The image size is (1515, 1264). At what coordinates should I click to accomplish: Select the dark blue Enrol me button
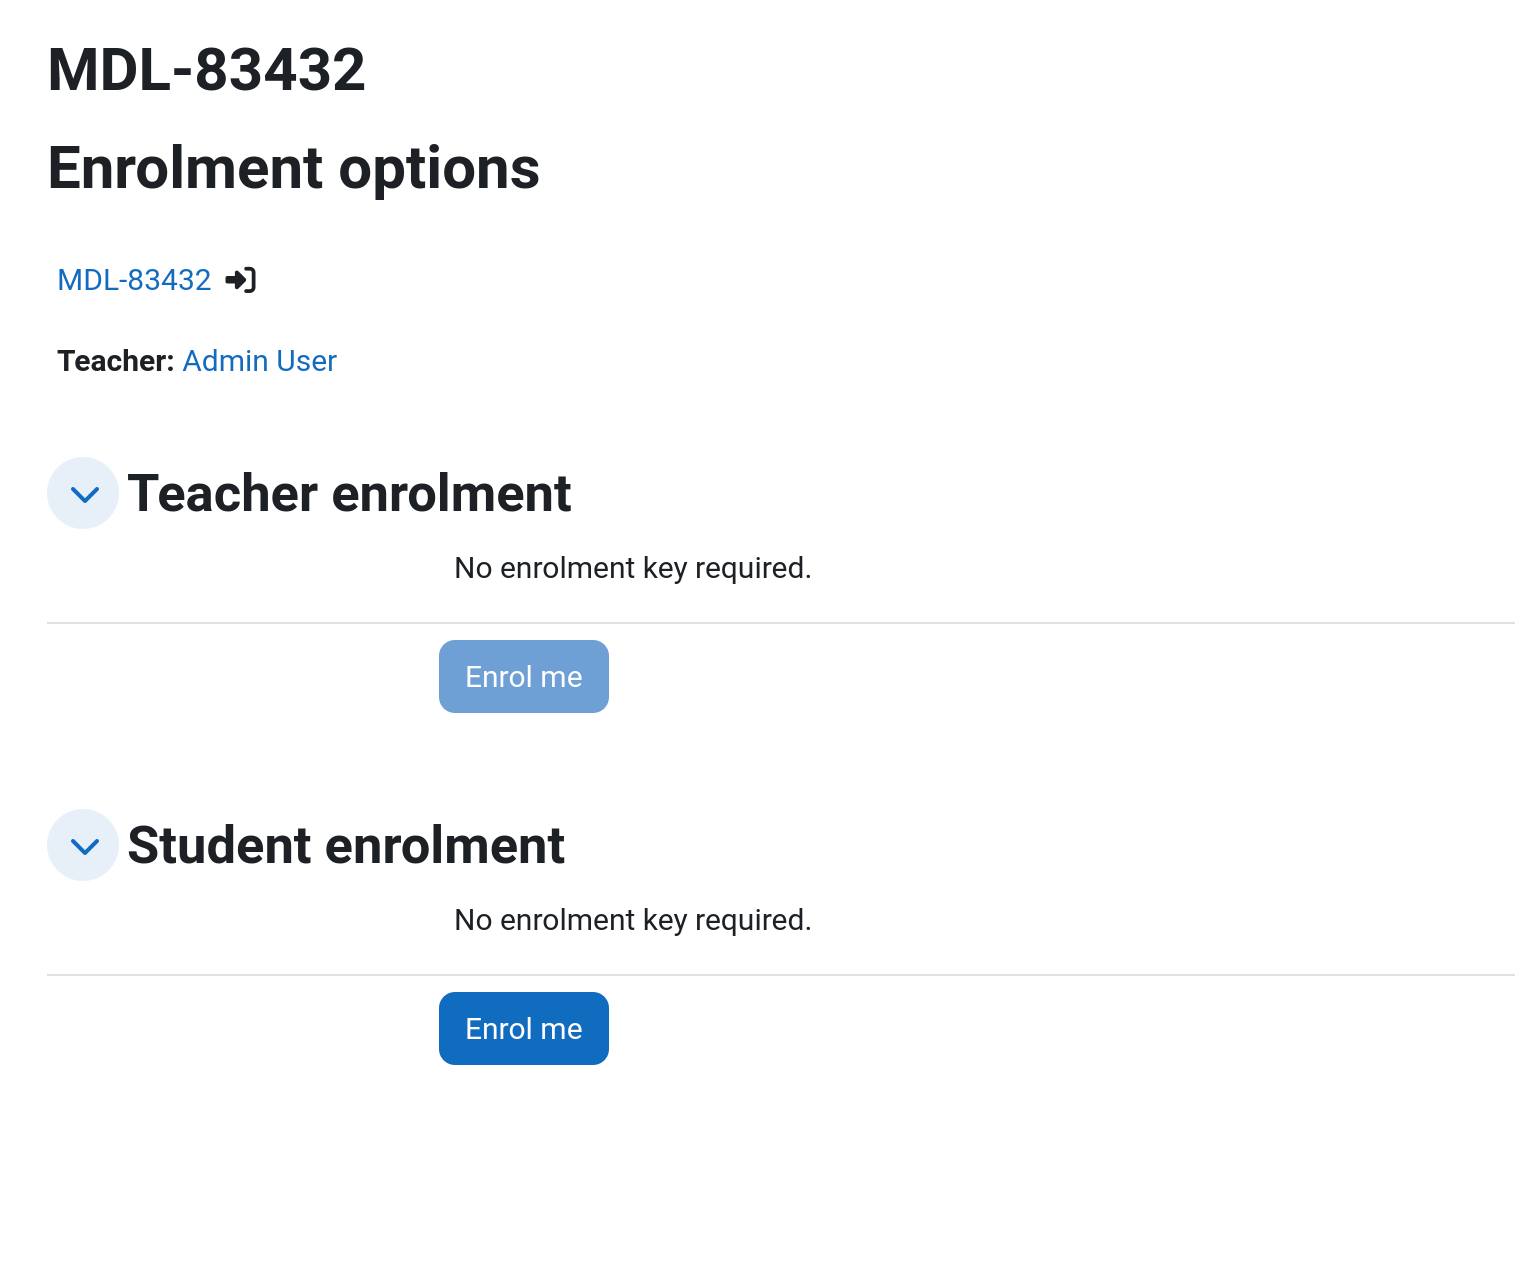[x=524, y=1029]
